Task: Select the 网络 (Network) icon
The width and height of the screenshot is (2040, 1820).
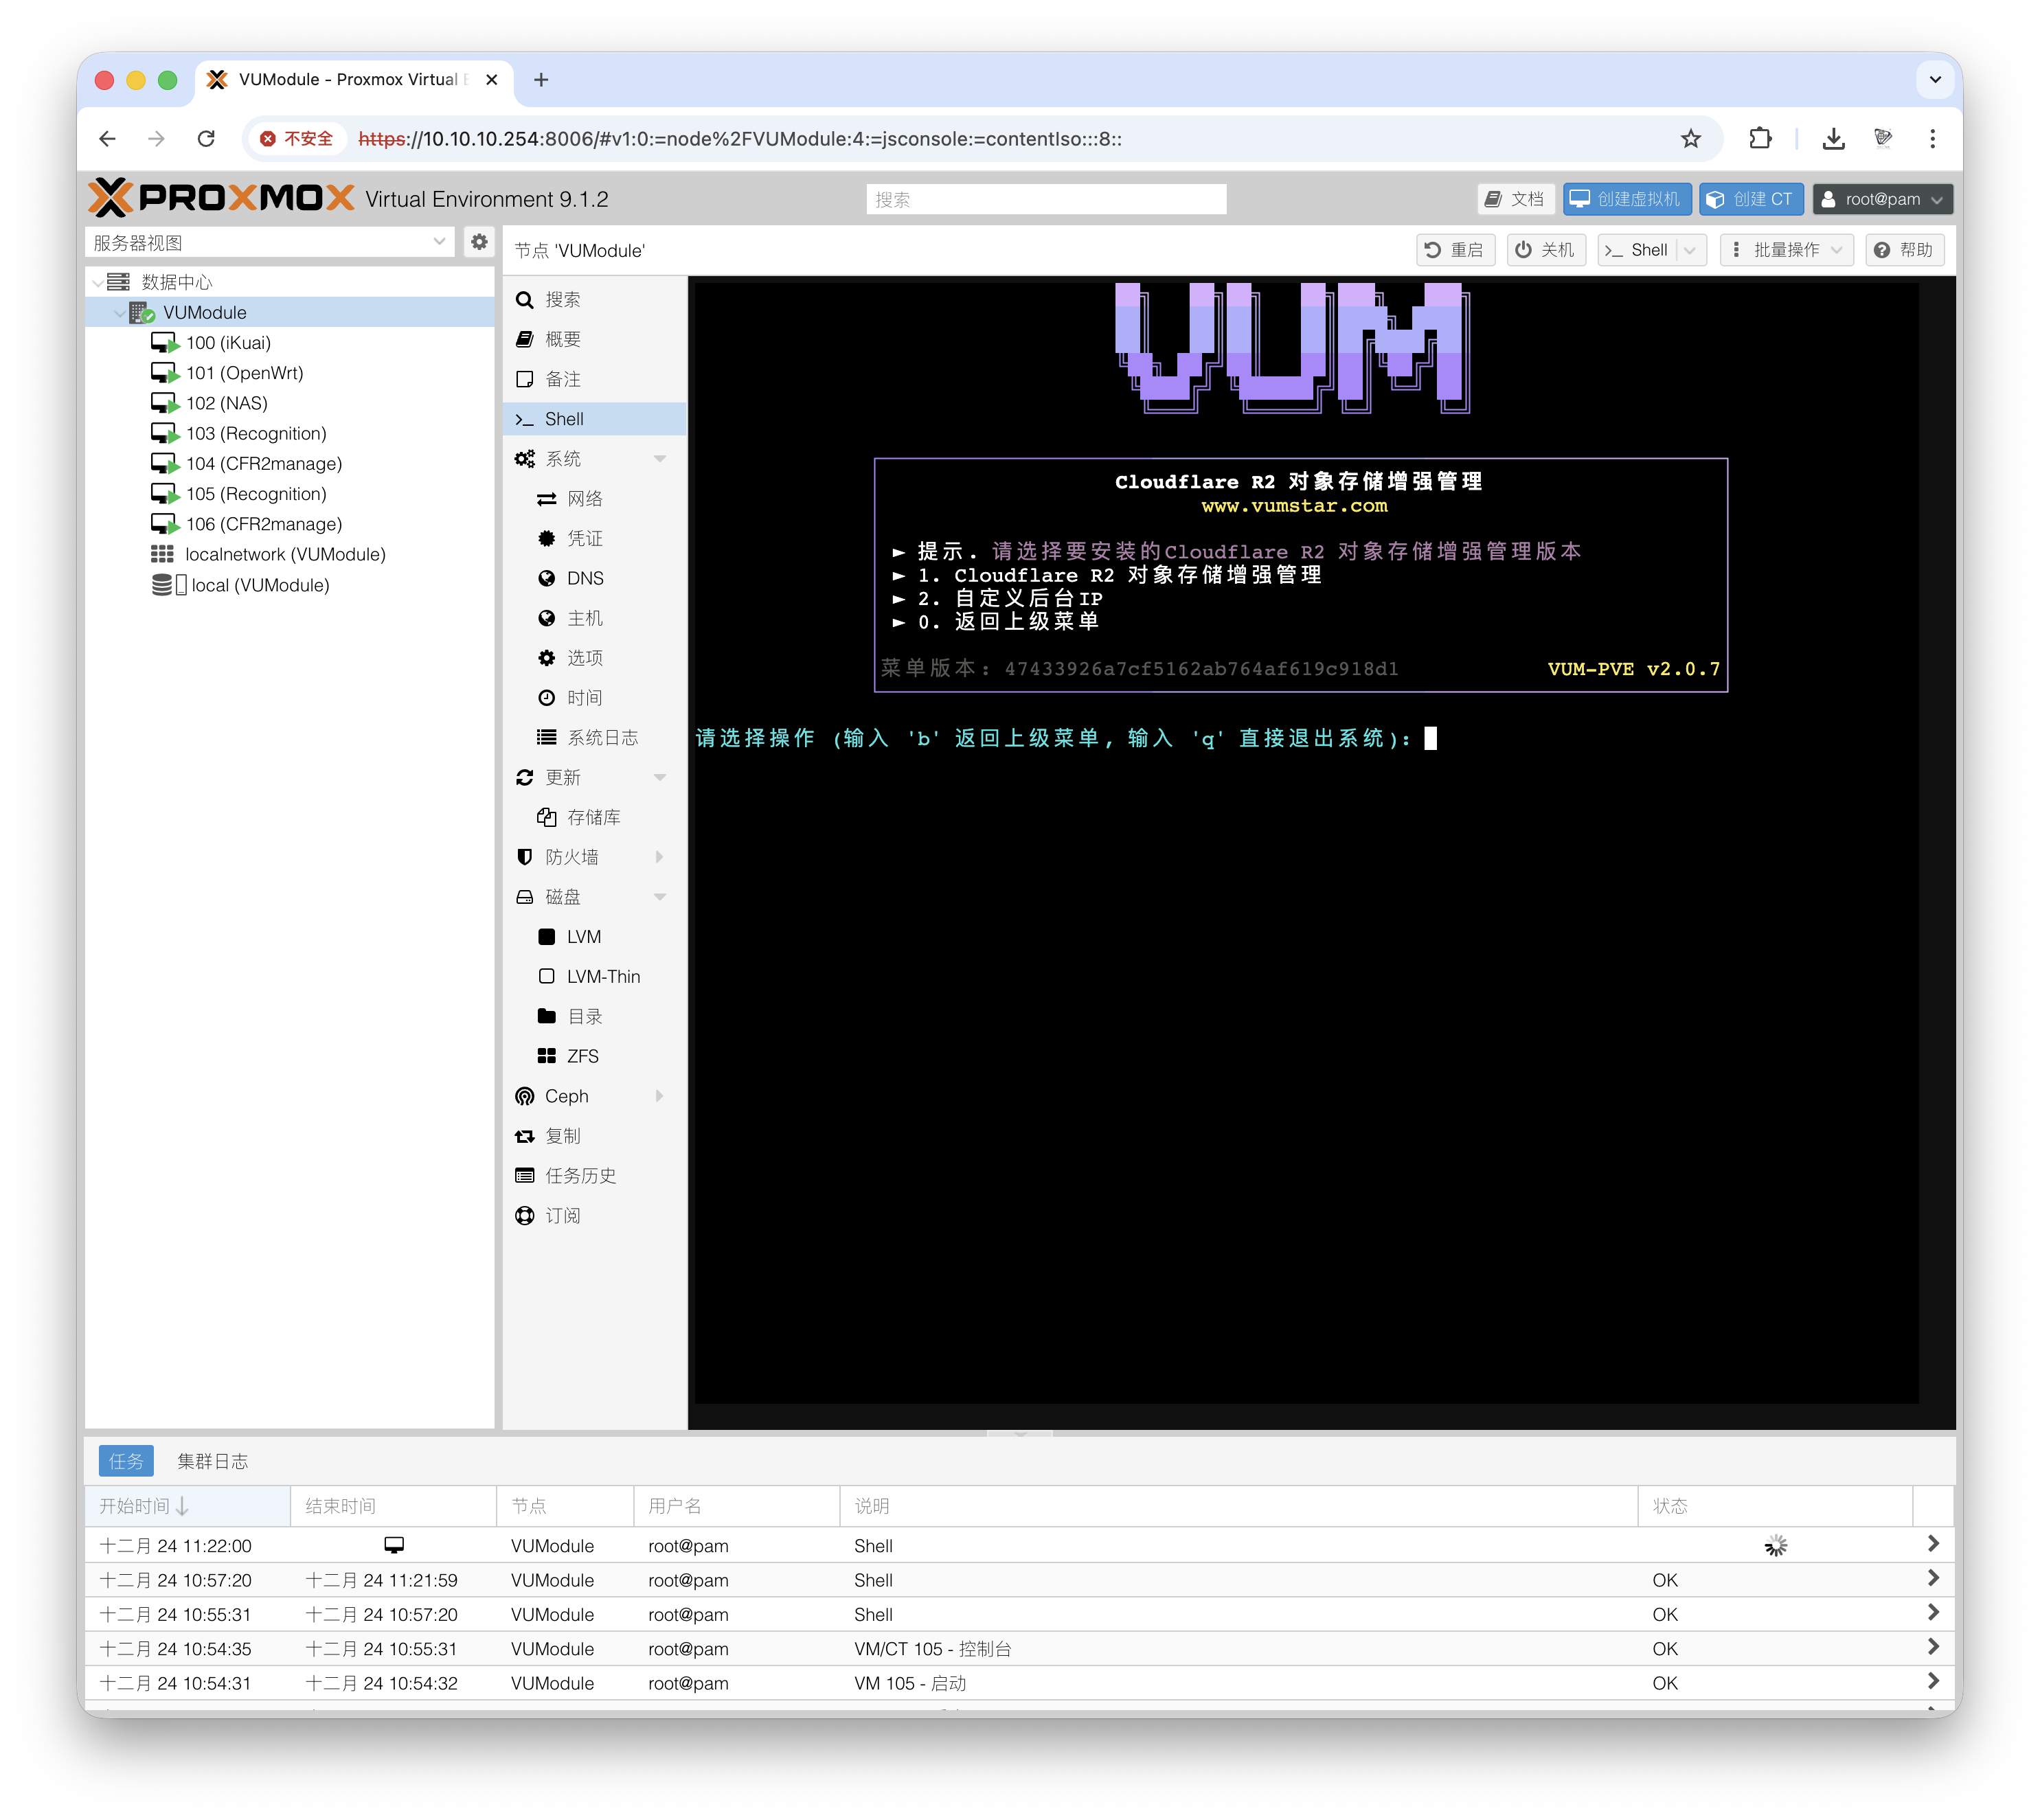Action: click(546, 498)
